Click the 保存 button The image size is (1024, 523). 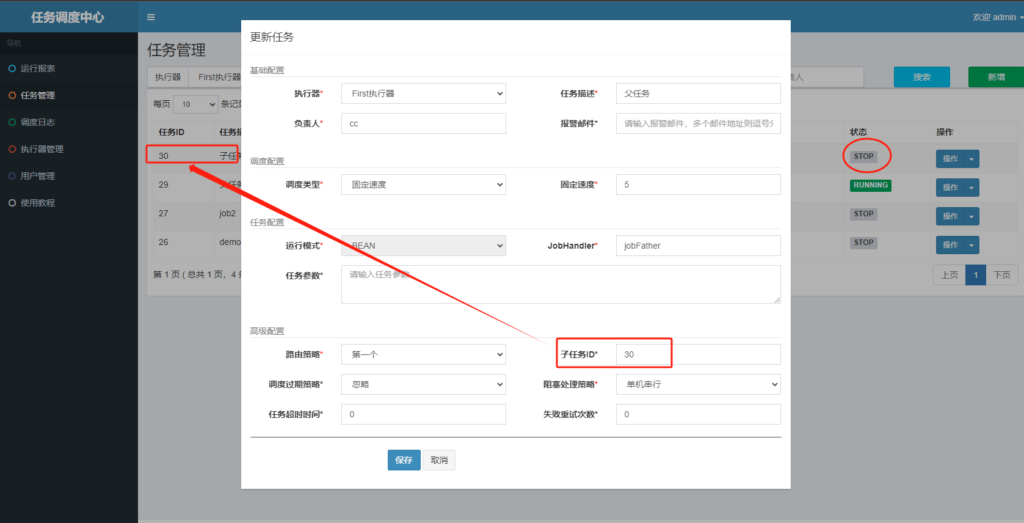click(x=403, y=460)
